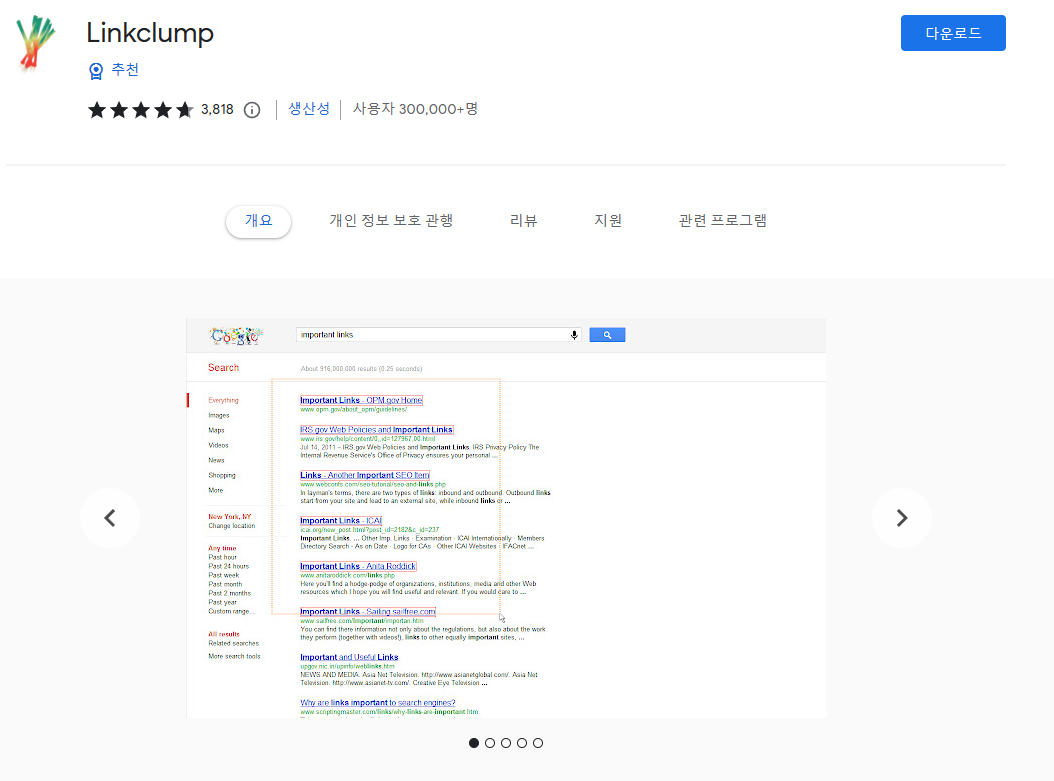This screenshot has height=781, width=1054.
Task: Open the 관련 프로그램 tab
Action: coord(722,221)
